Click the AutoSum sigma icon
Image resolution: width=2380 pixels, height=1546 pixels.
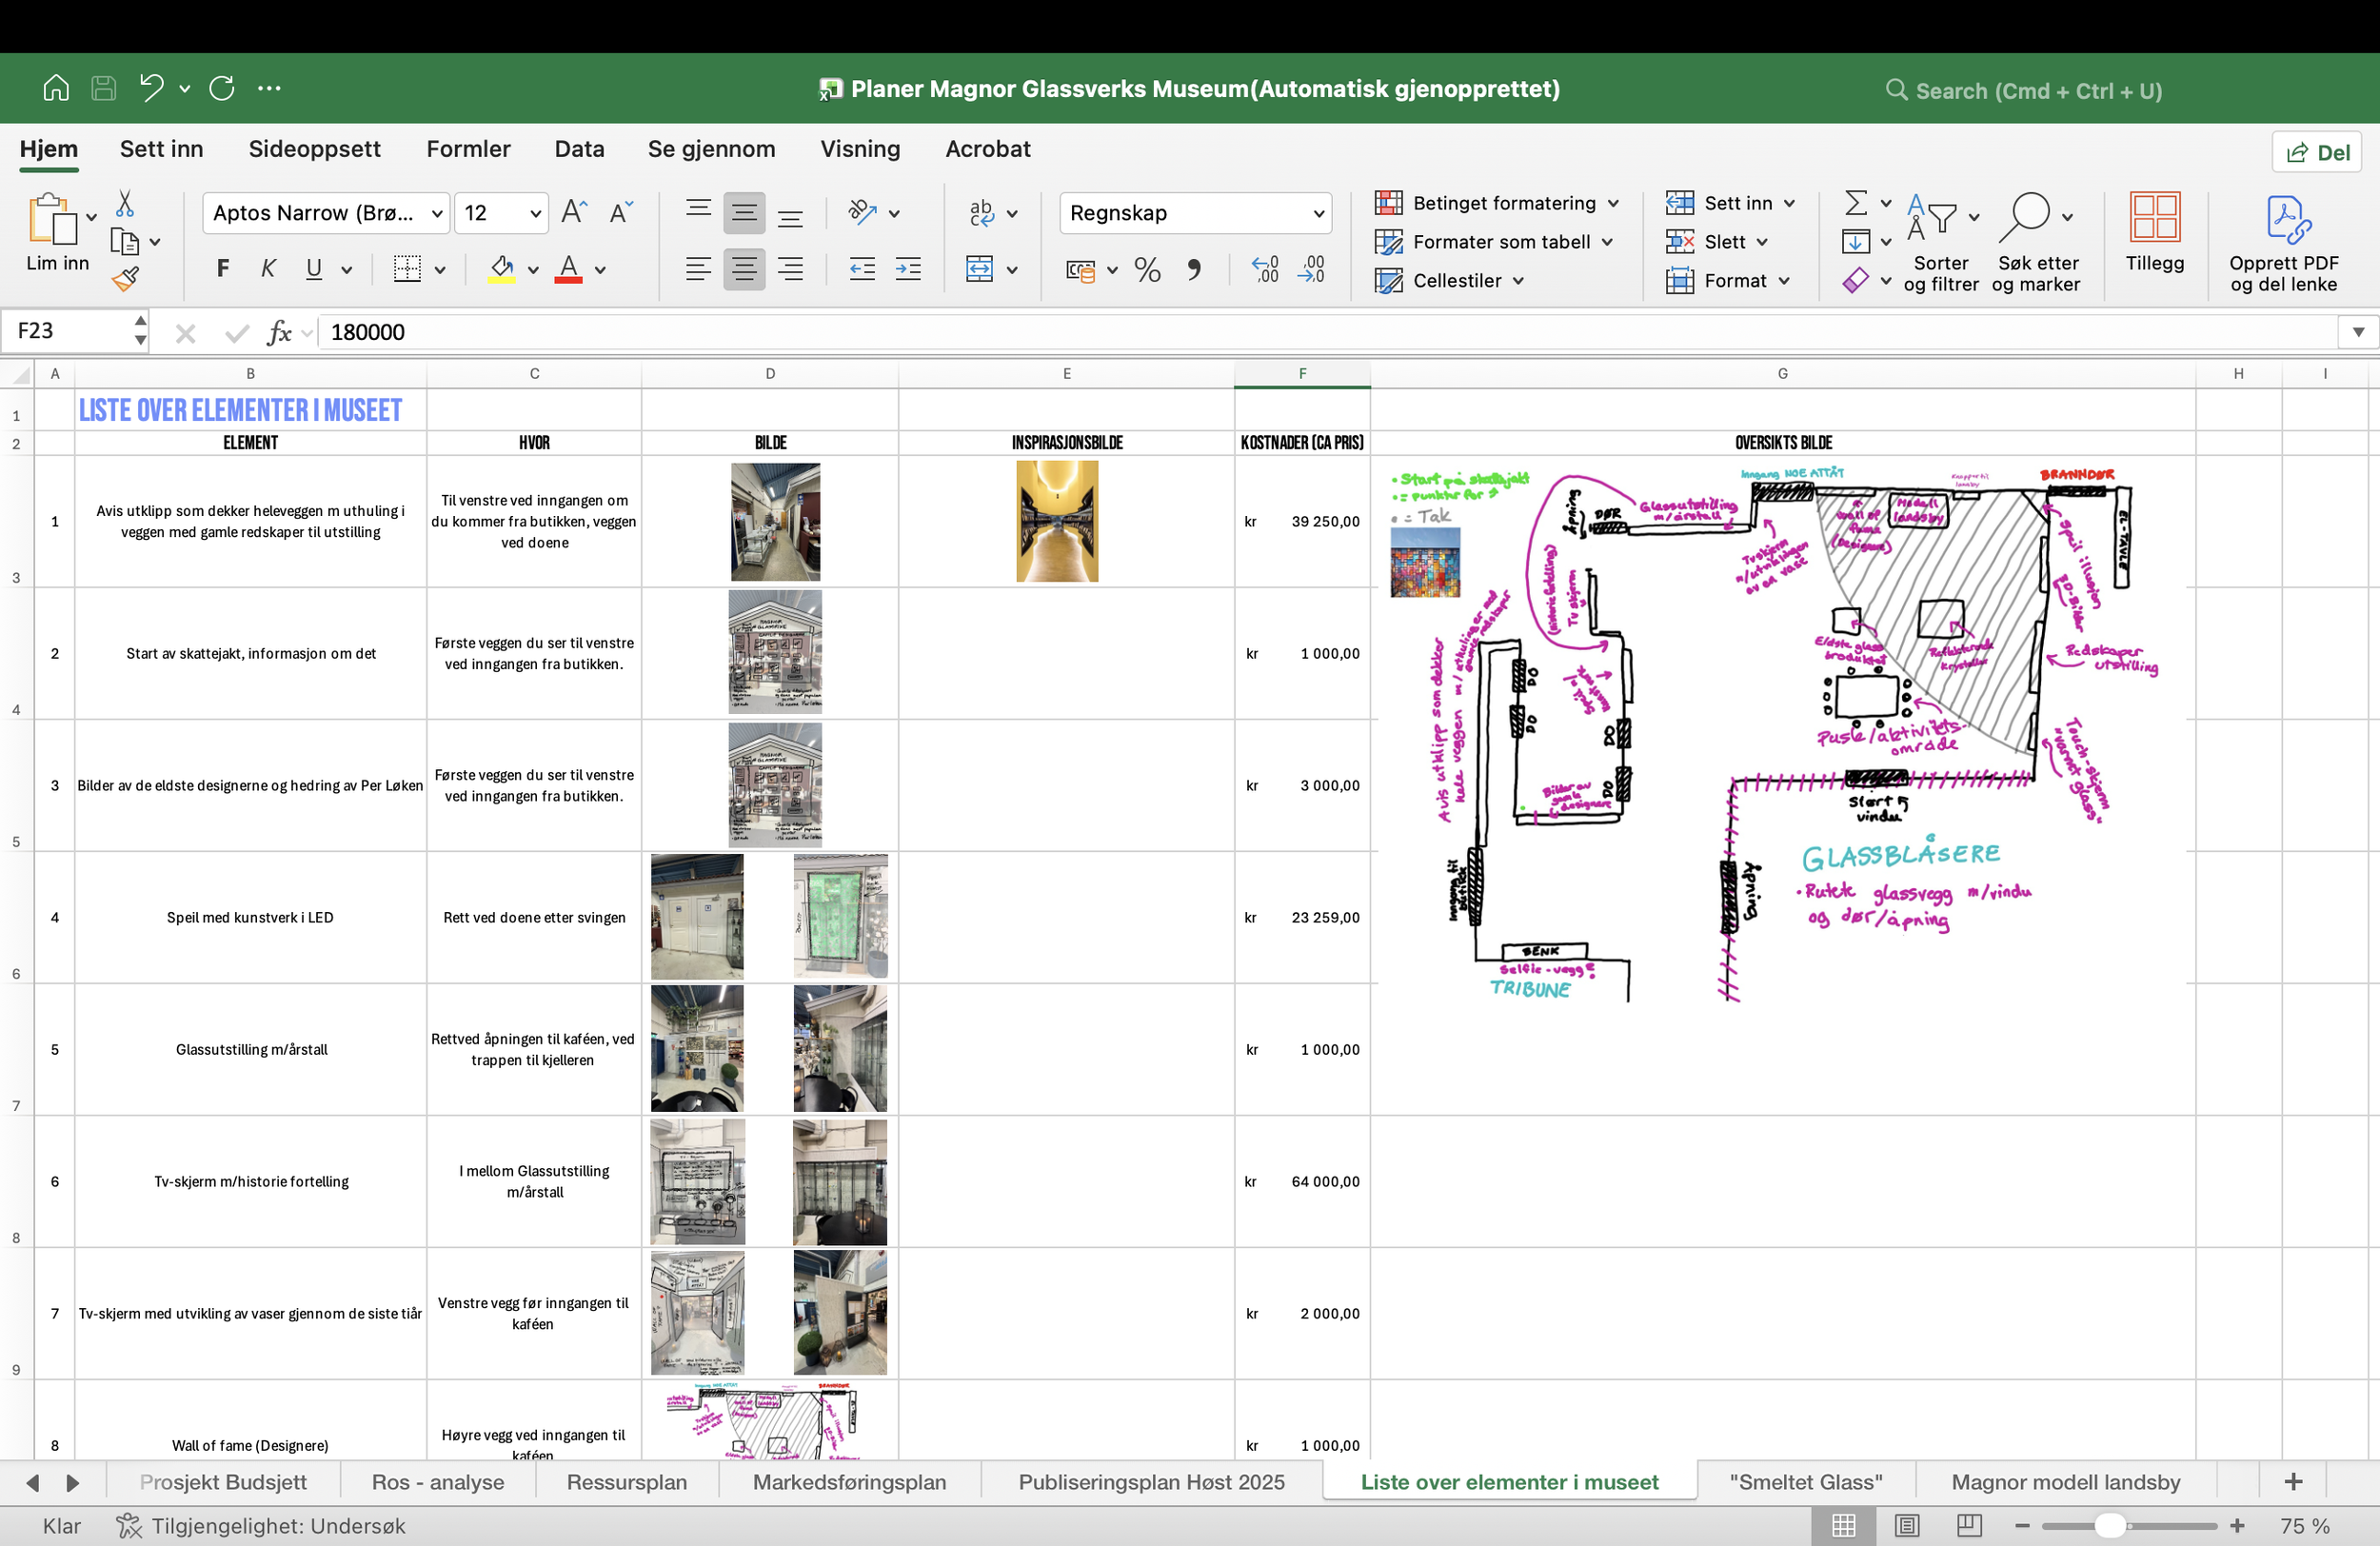1856,203
